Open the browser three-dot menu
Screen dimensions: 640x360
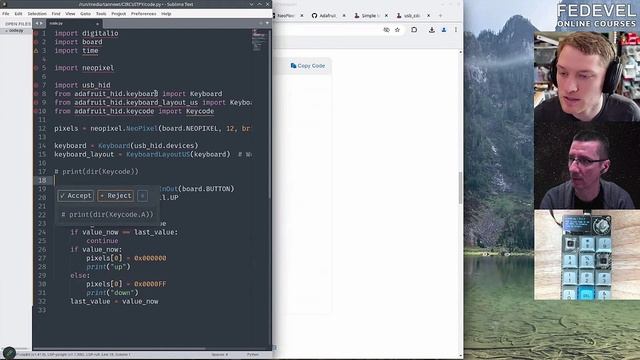(x=456, y=30)
